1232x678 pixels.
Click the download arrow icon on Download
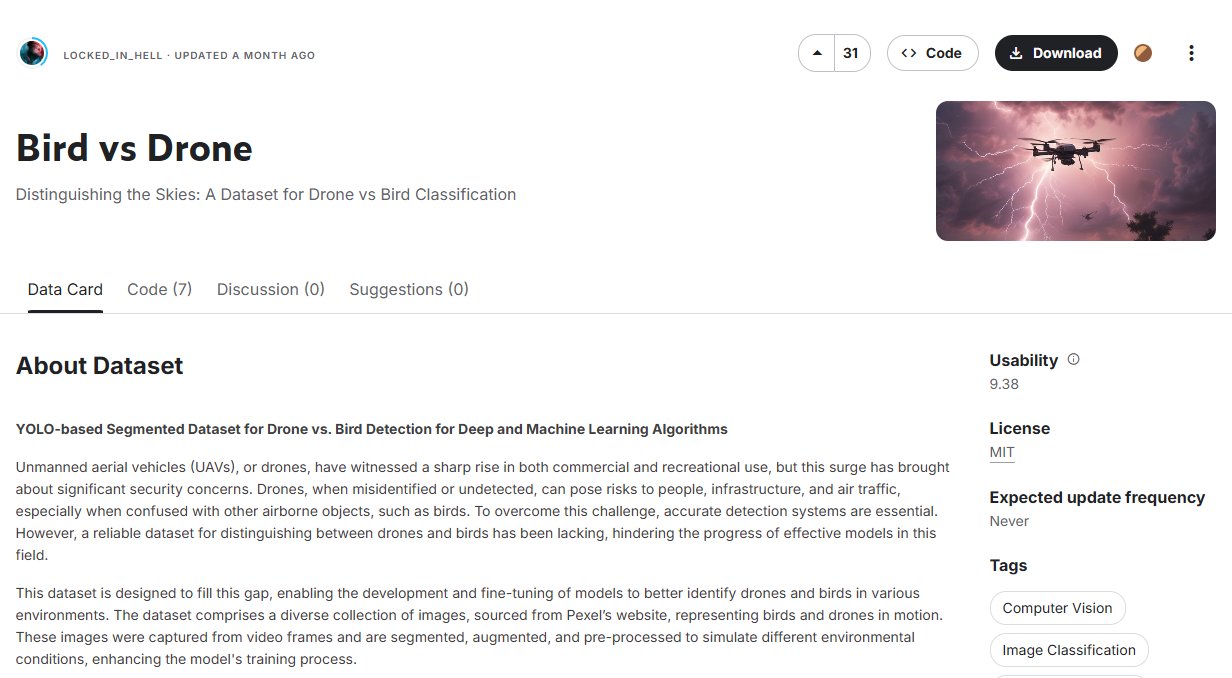point(1016,53)
